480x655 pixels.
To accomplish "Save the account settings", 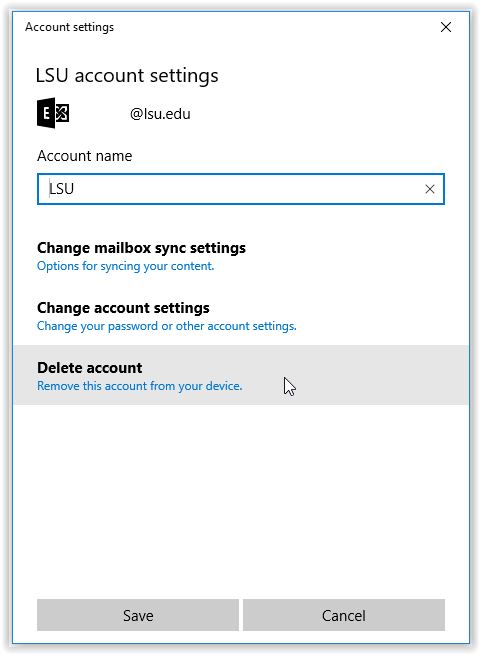I will [138, 615].
